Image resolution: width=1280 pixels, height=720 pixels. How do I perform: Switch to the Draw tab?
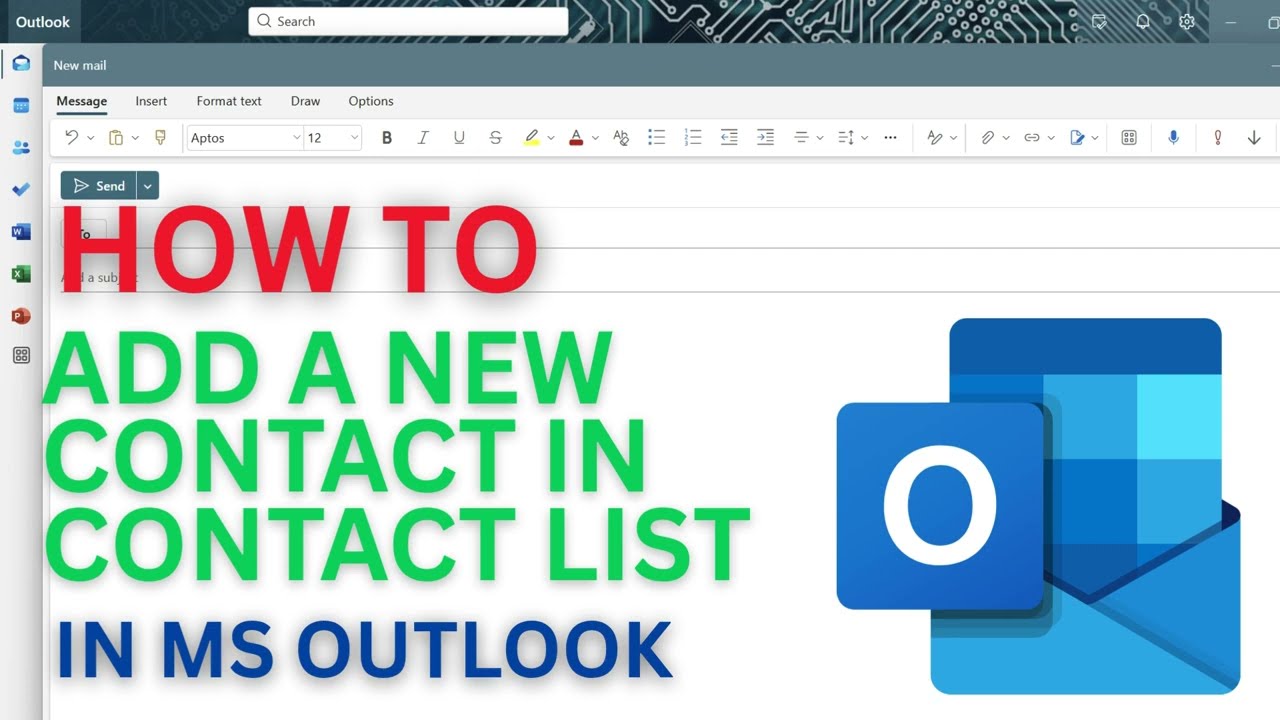(x=305, y=101)
